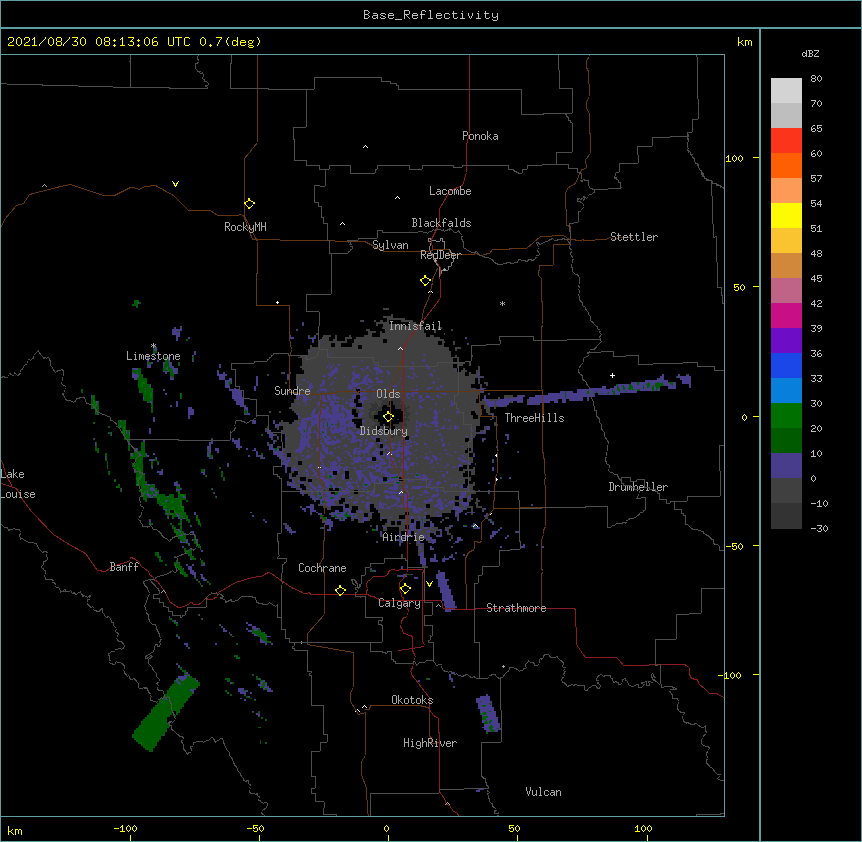Pick the bright yellow 54-51 dBZ swatch
862x842 pixels.
pyautogui.click(x=786, y=216)
